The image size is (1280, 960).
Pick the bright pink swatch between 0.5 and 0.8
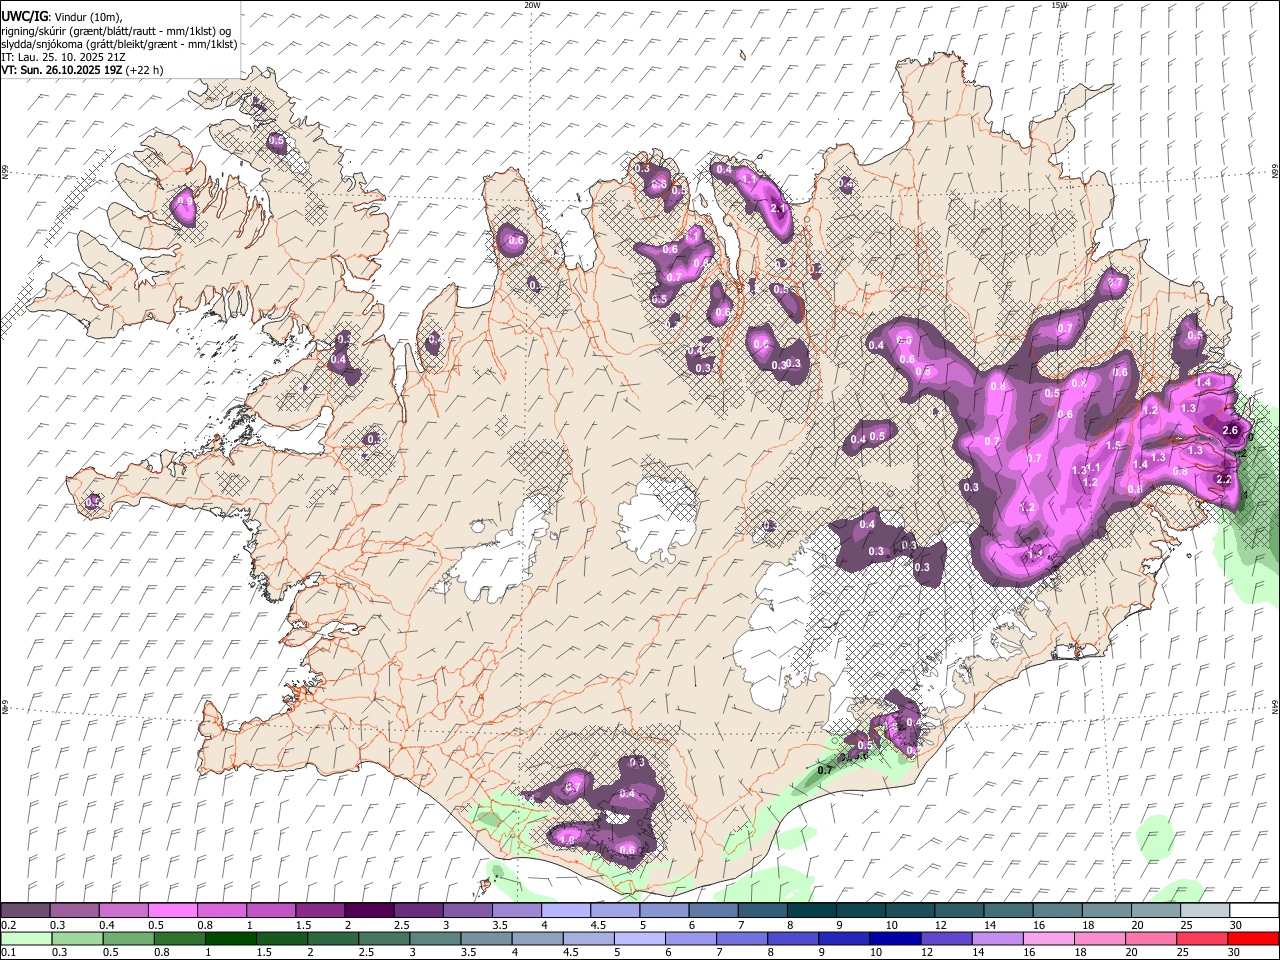pos(173,910)
